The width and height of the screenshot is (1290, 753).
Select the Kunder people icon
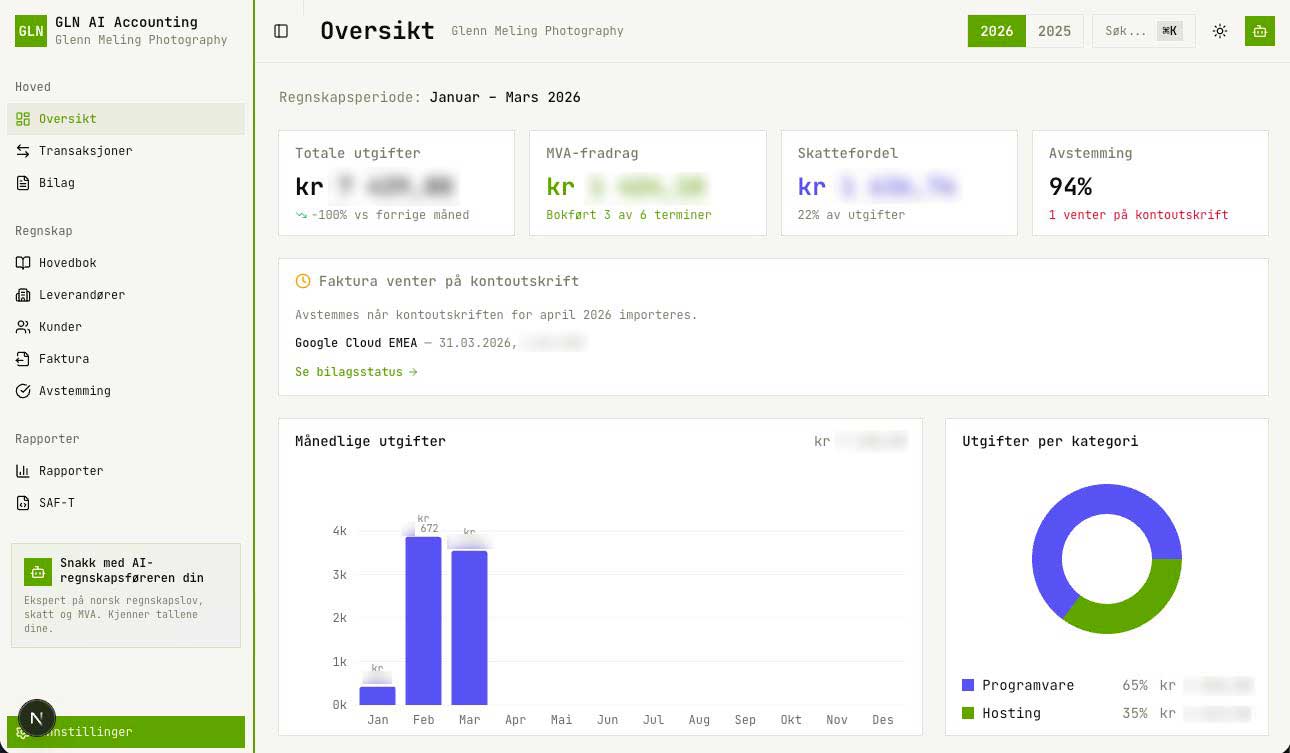pos(23,326)
